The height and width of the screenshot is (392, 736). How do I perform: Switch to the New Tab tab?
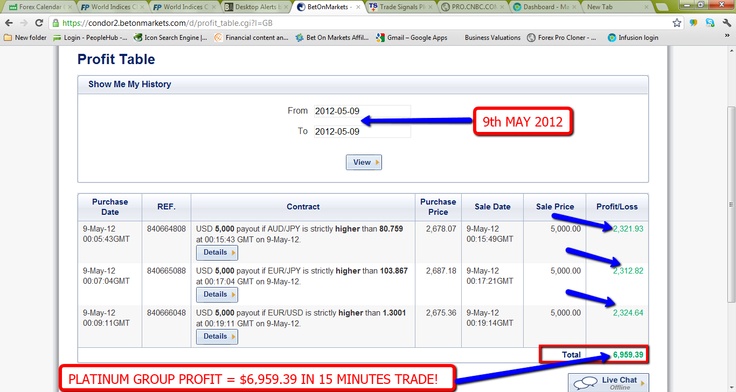(617, 7)
